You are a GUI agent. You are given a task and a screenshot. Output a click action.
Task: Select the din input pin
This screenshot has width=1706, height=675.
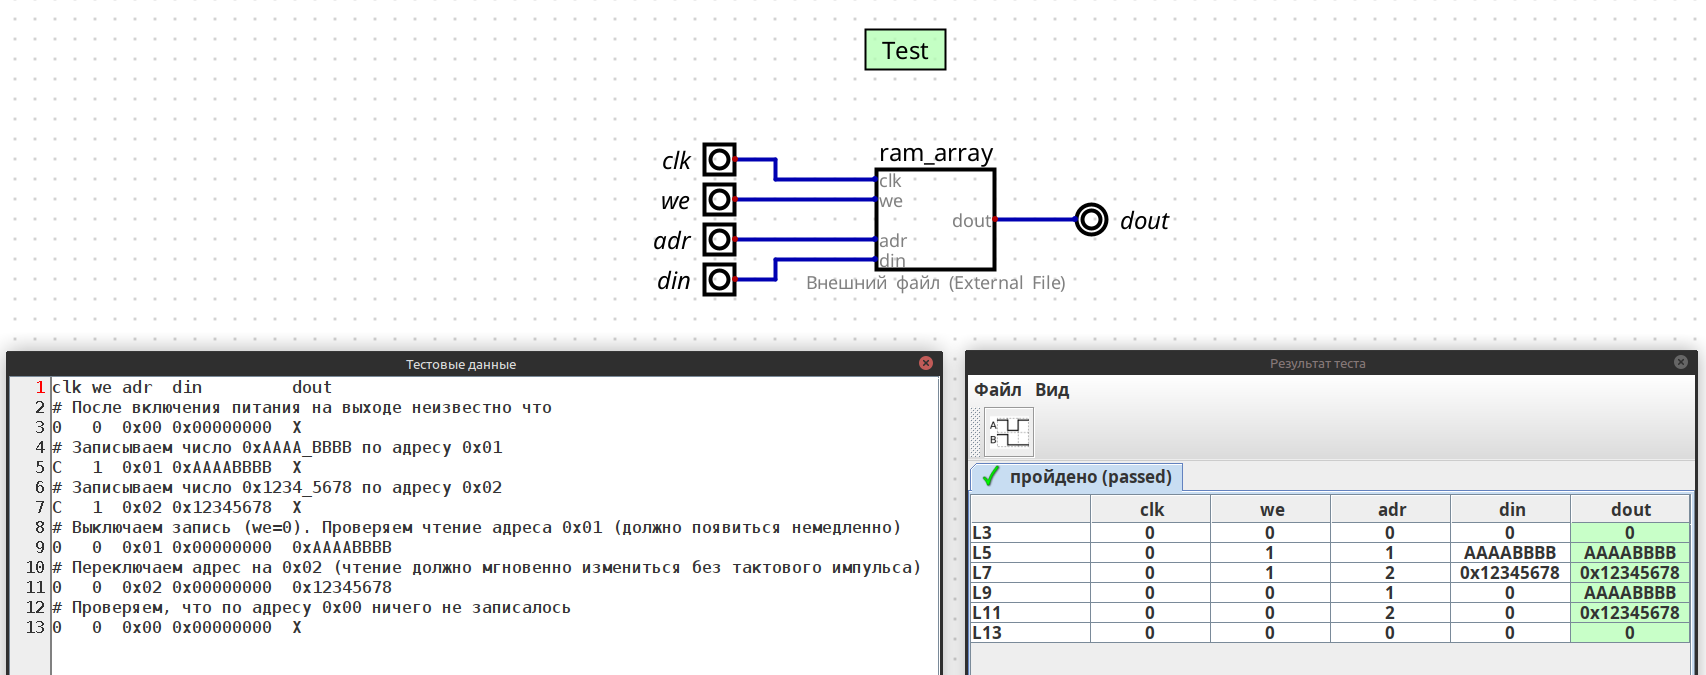pos(719,280)
